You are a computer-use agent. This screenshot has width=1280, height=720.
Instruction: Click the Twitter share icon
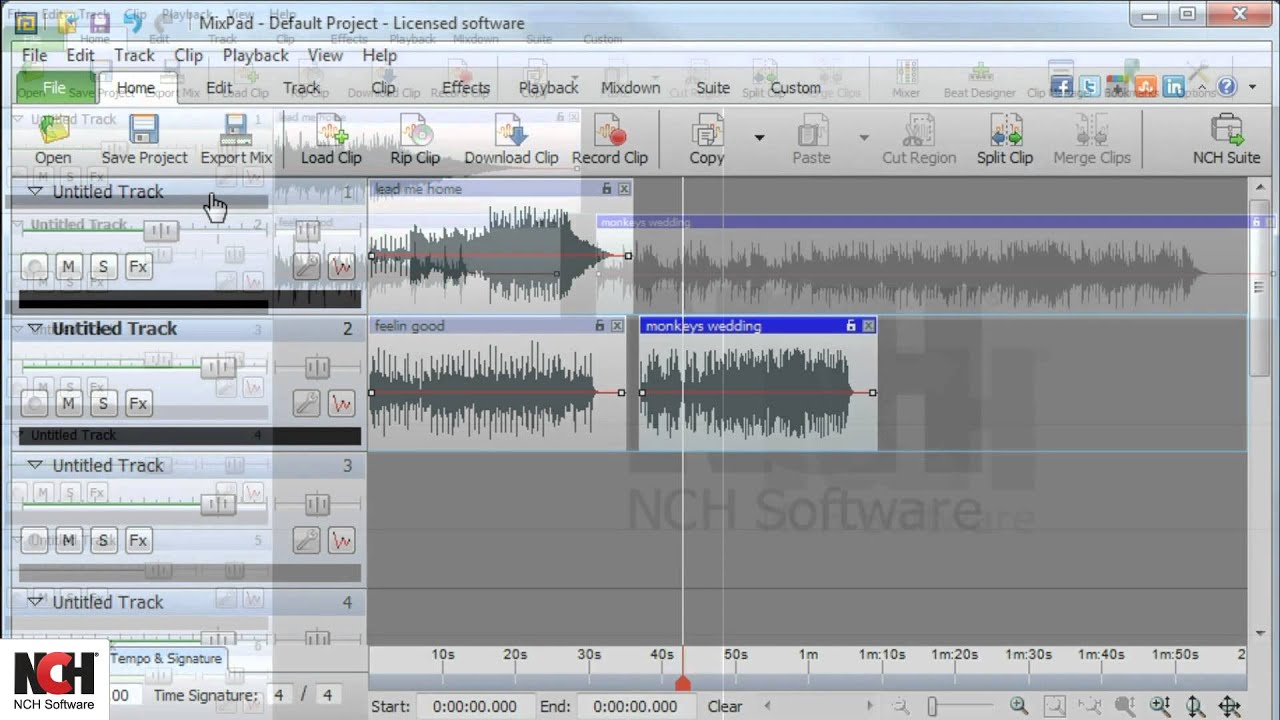tap(1090, 88)
